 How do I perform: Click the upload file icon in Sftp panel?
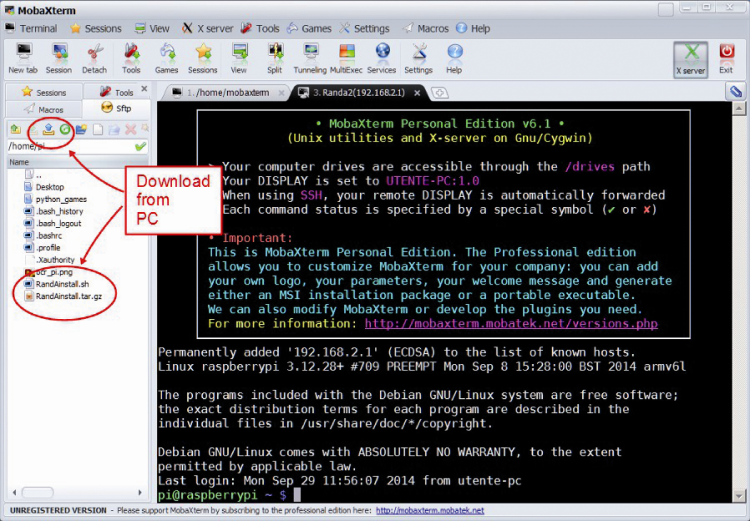click(48, 129)
